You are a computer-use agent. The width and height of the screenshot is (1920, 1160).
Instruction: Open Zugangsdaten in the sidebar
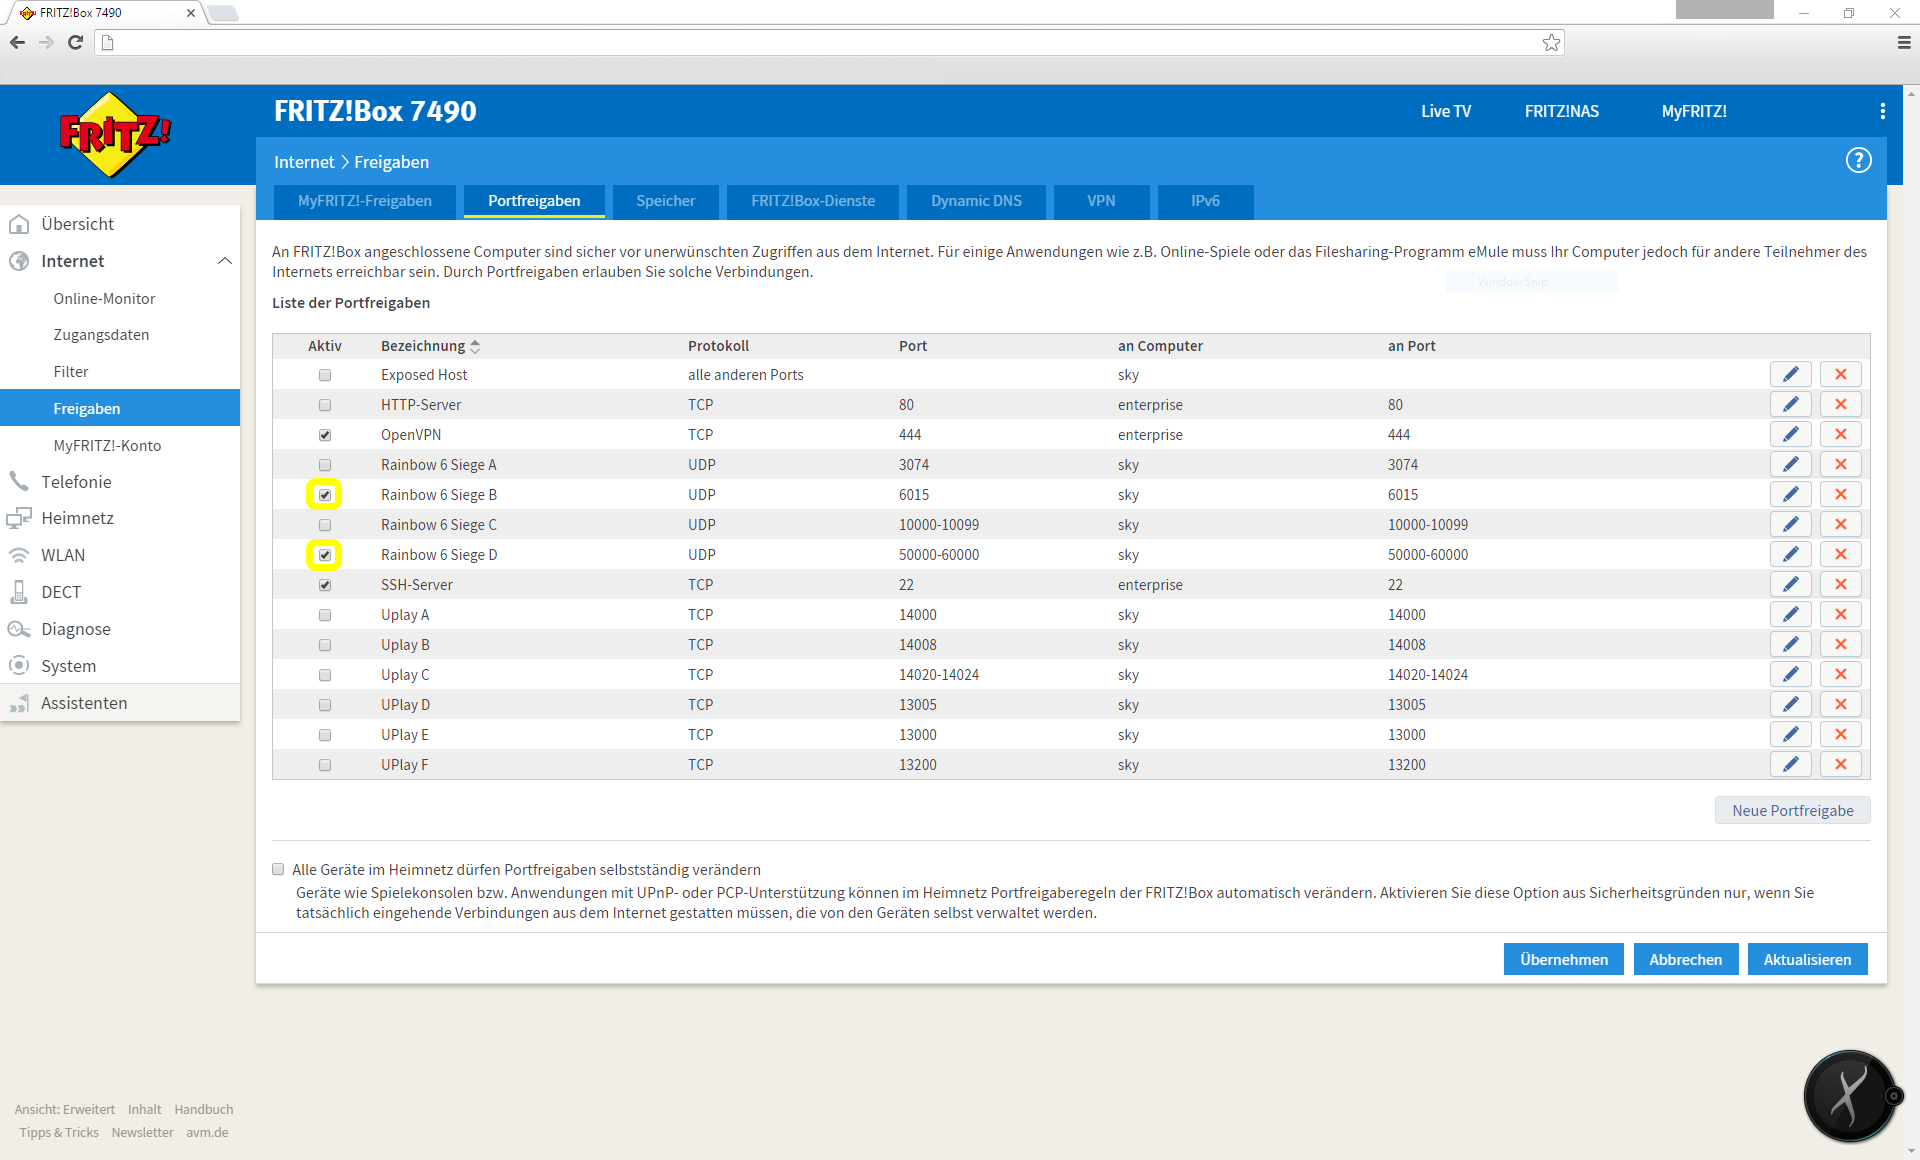(101, 335)
